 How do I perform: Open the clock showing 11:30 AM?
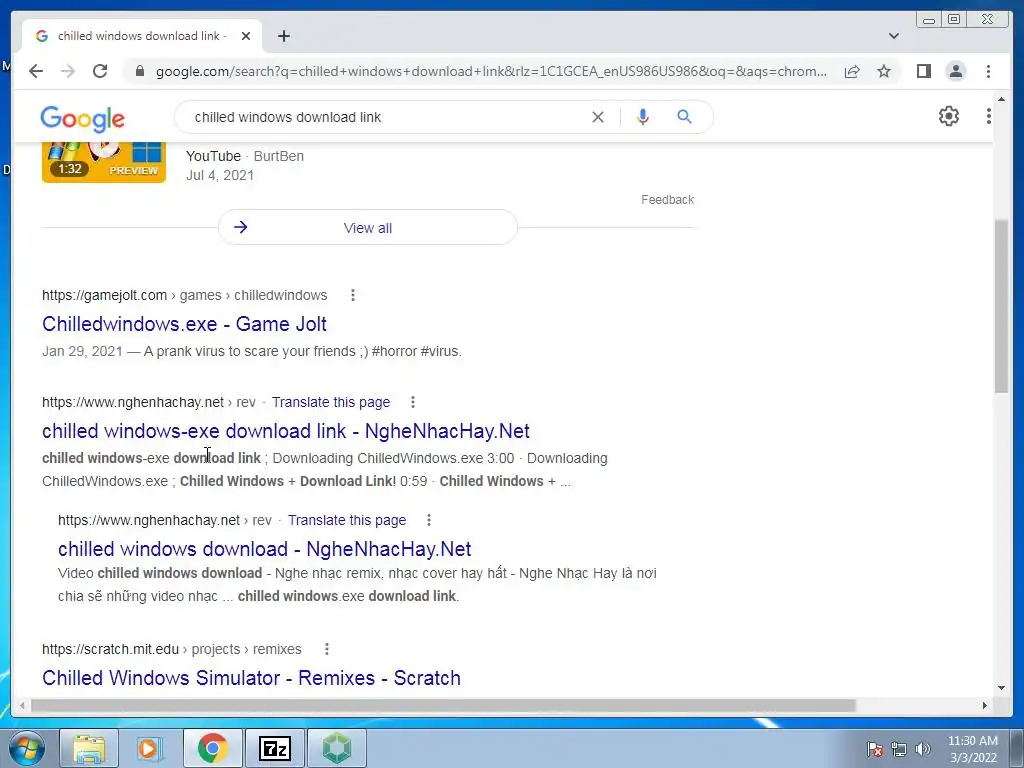[x=973, y=749]
